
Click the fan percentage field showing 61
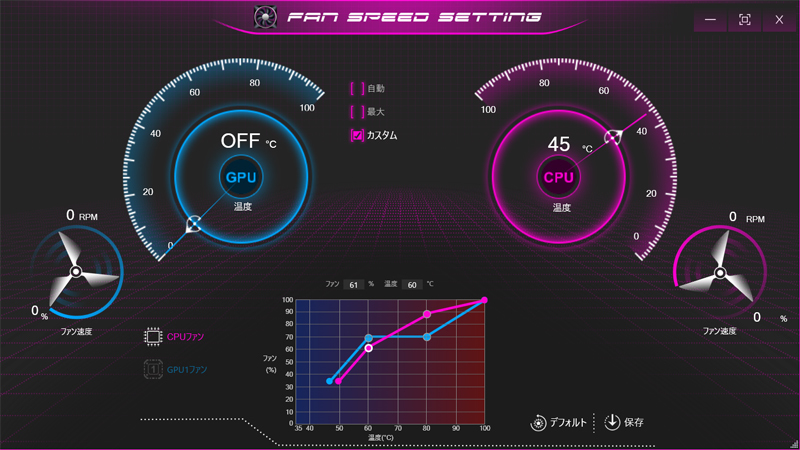(354, 285)
